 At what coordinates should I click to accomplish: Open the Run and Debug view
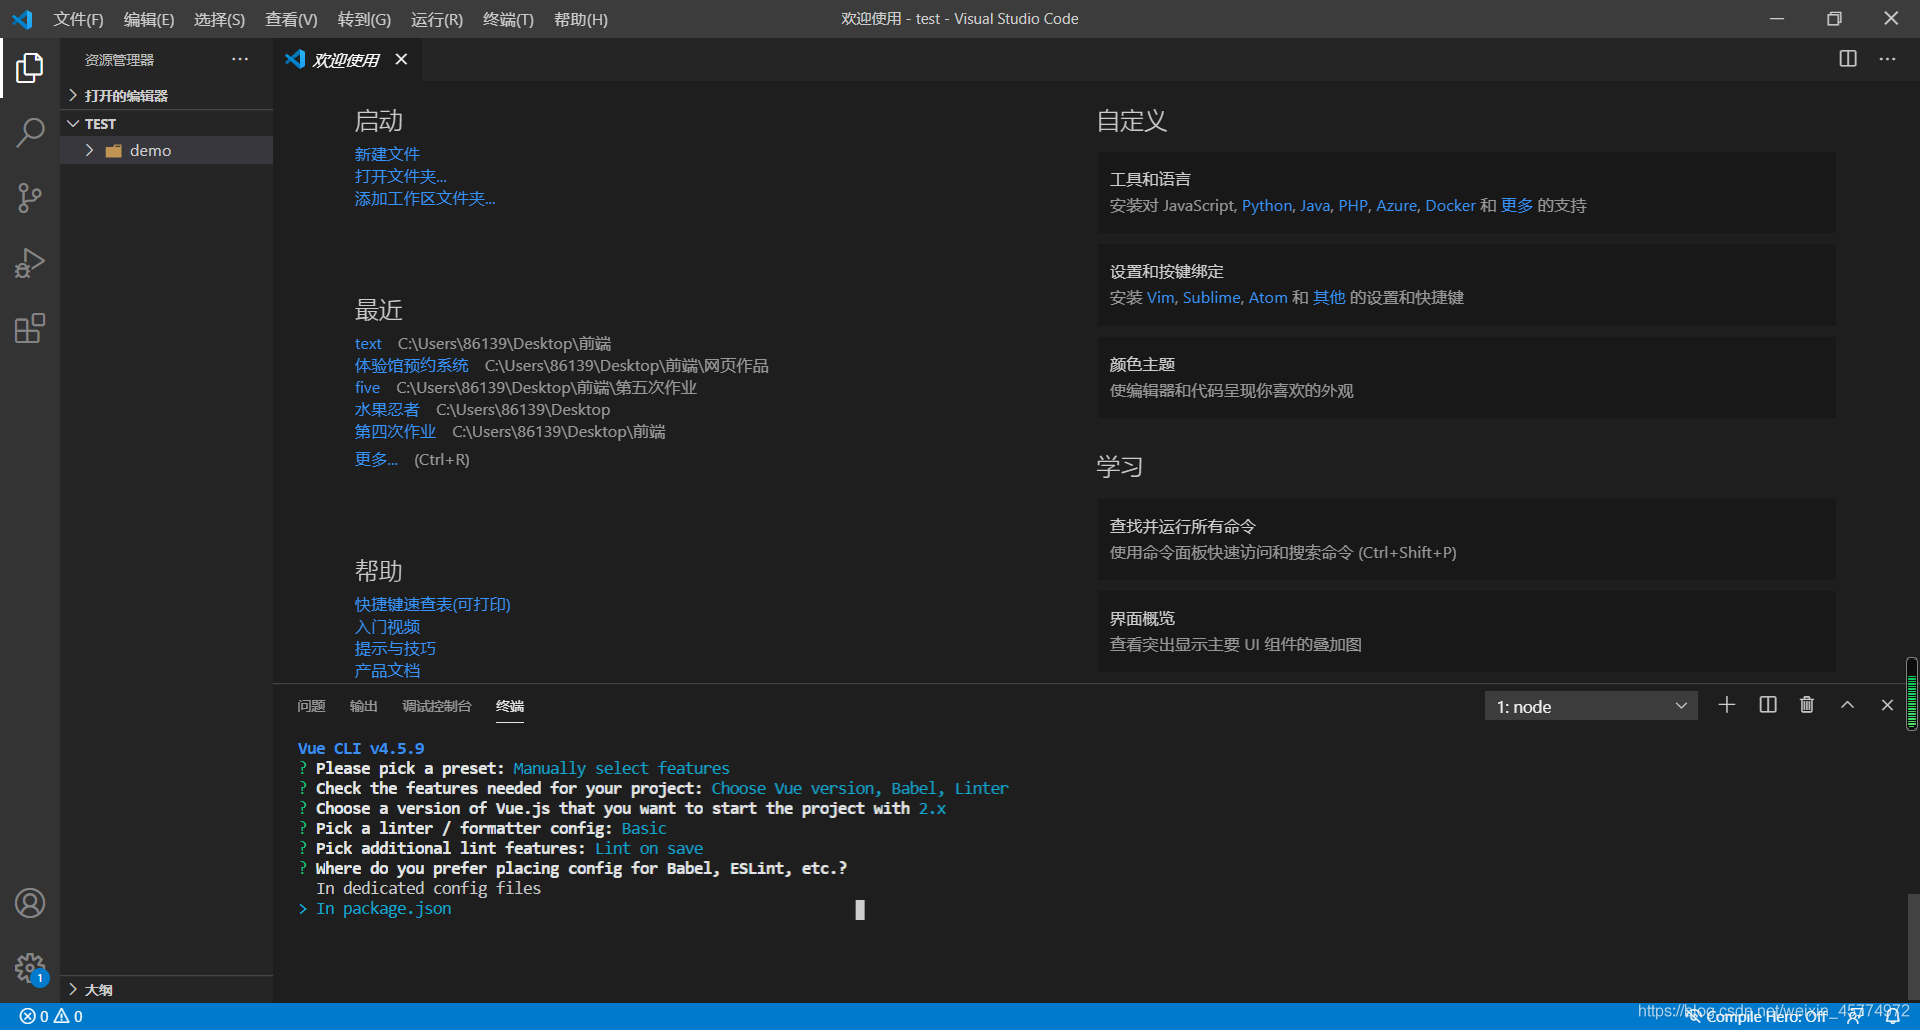point(30,263)
